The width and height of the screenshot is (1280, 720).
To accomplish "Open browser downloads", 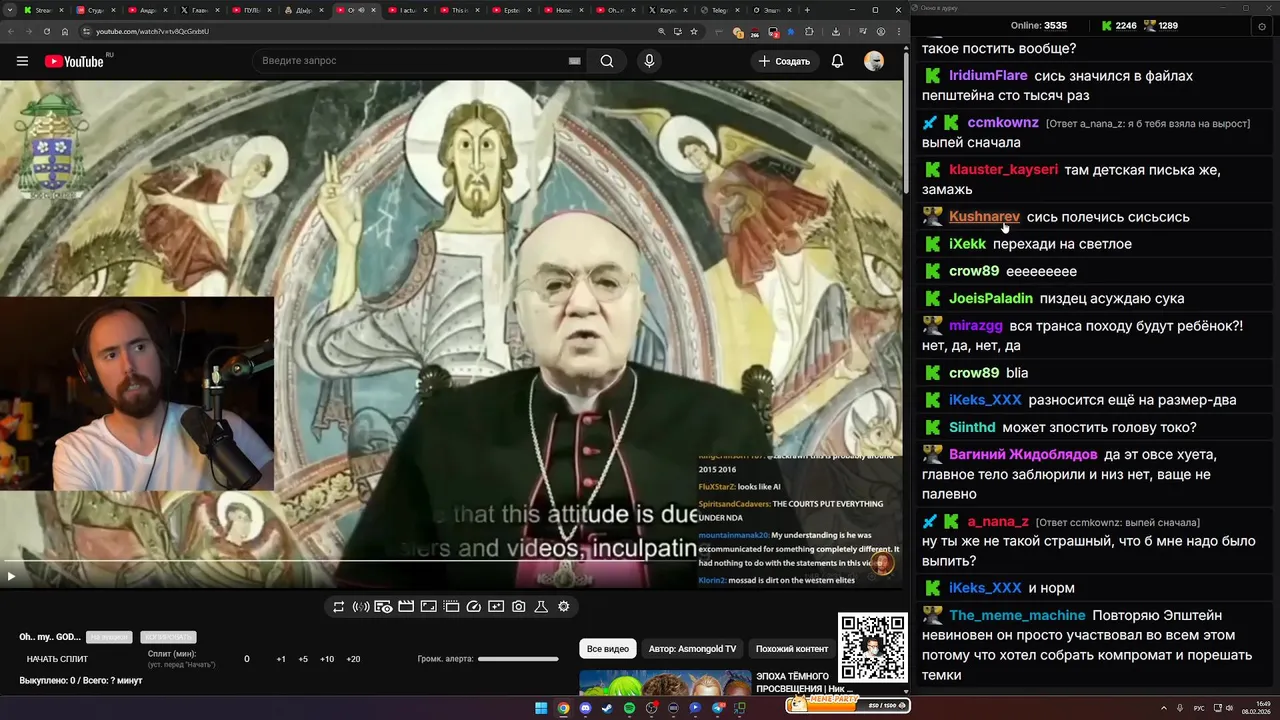I will [836, 31].
